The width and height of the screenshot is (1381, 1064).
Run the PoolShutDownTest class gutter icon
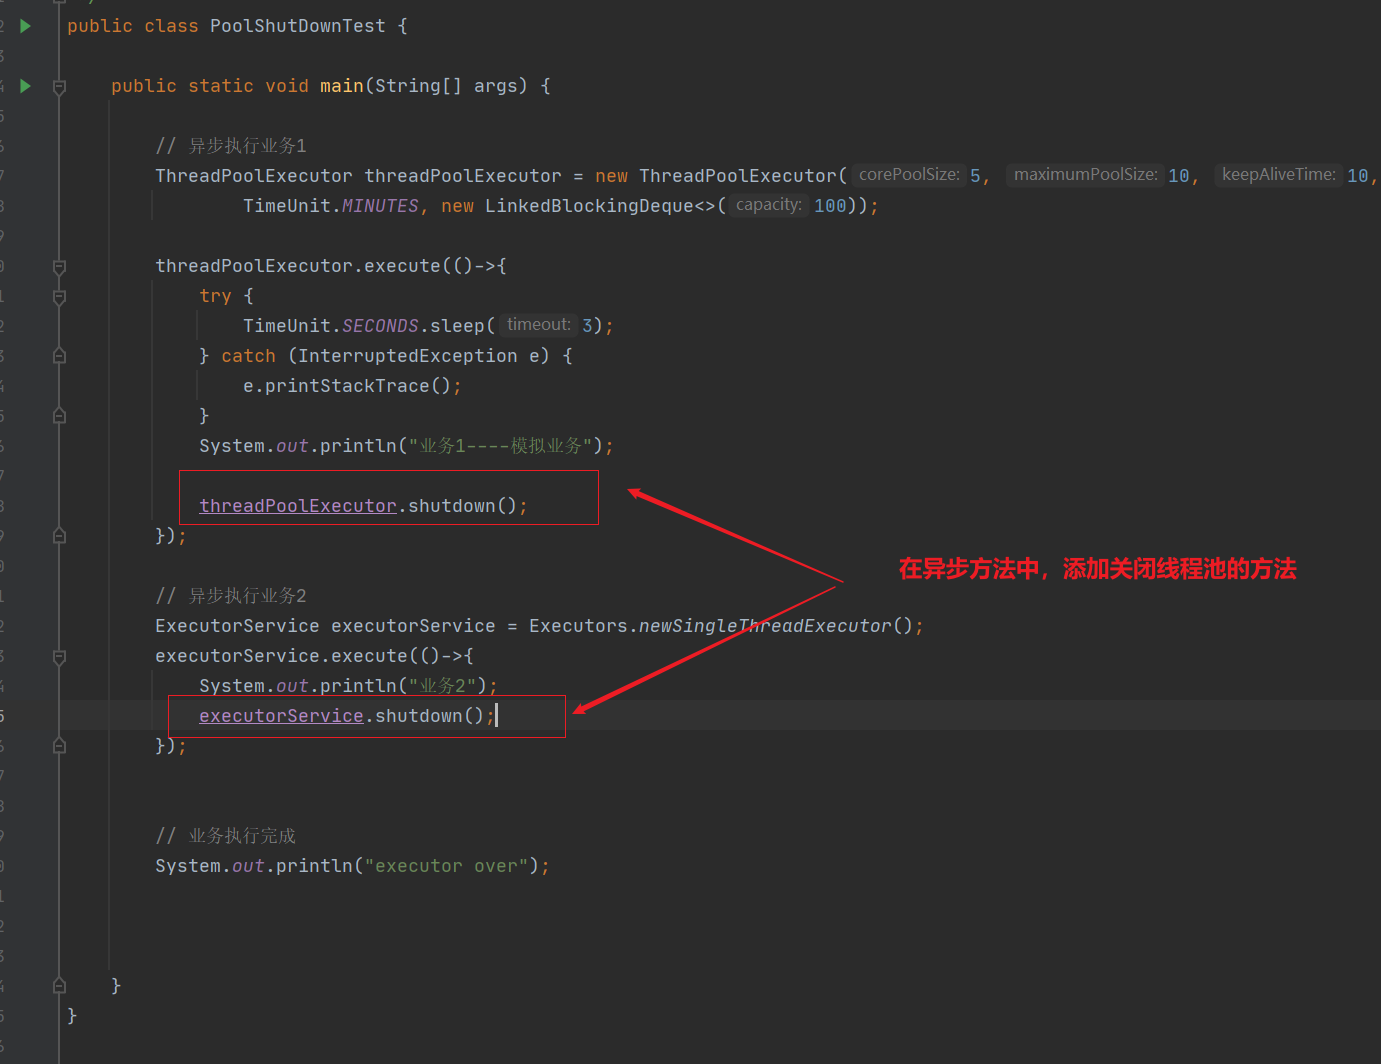26,26
